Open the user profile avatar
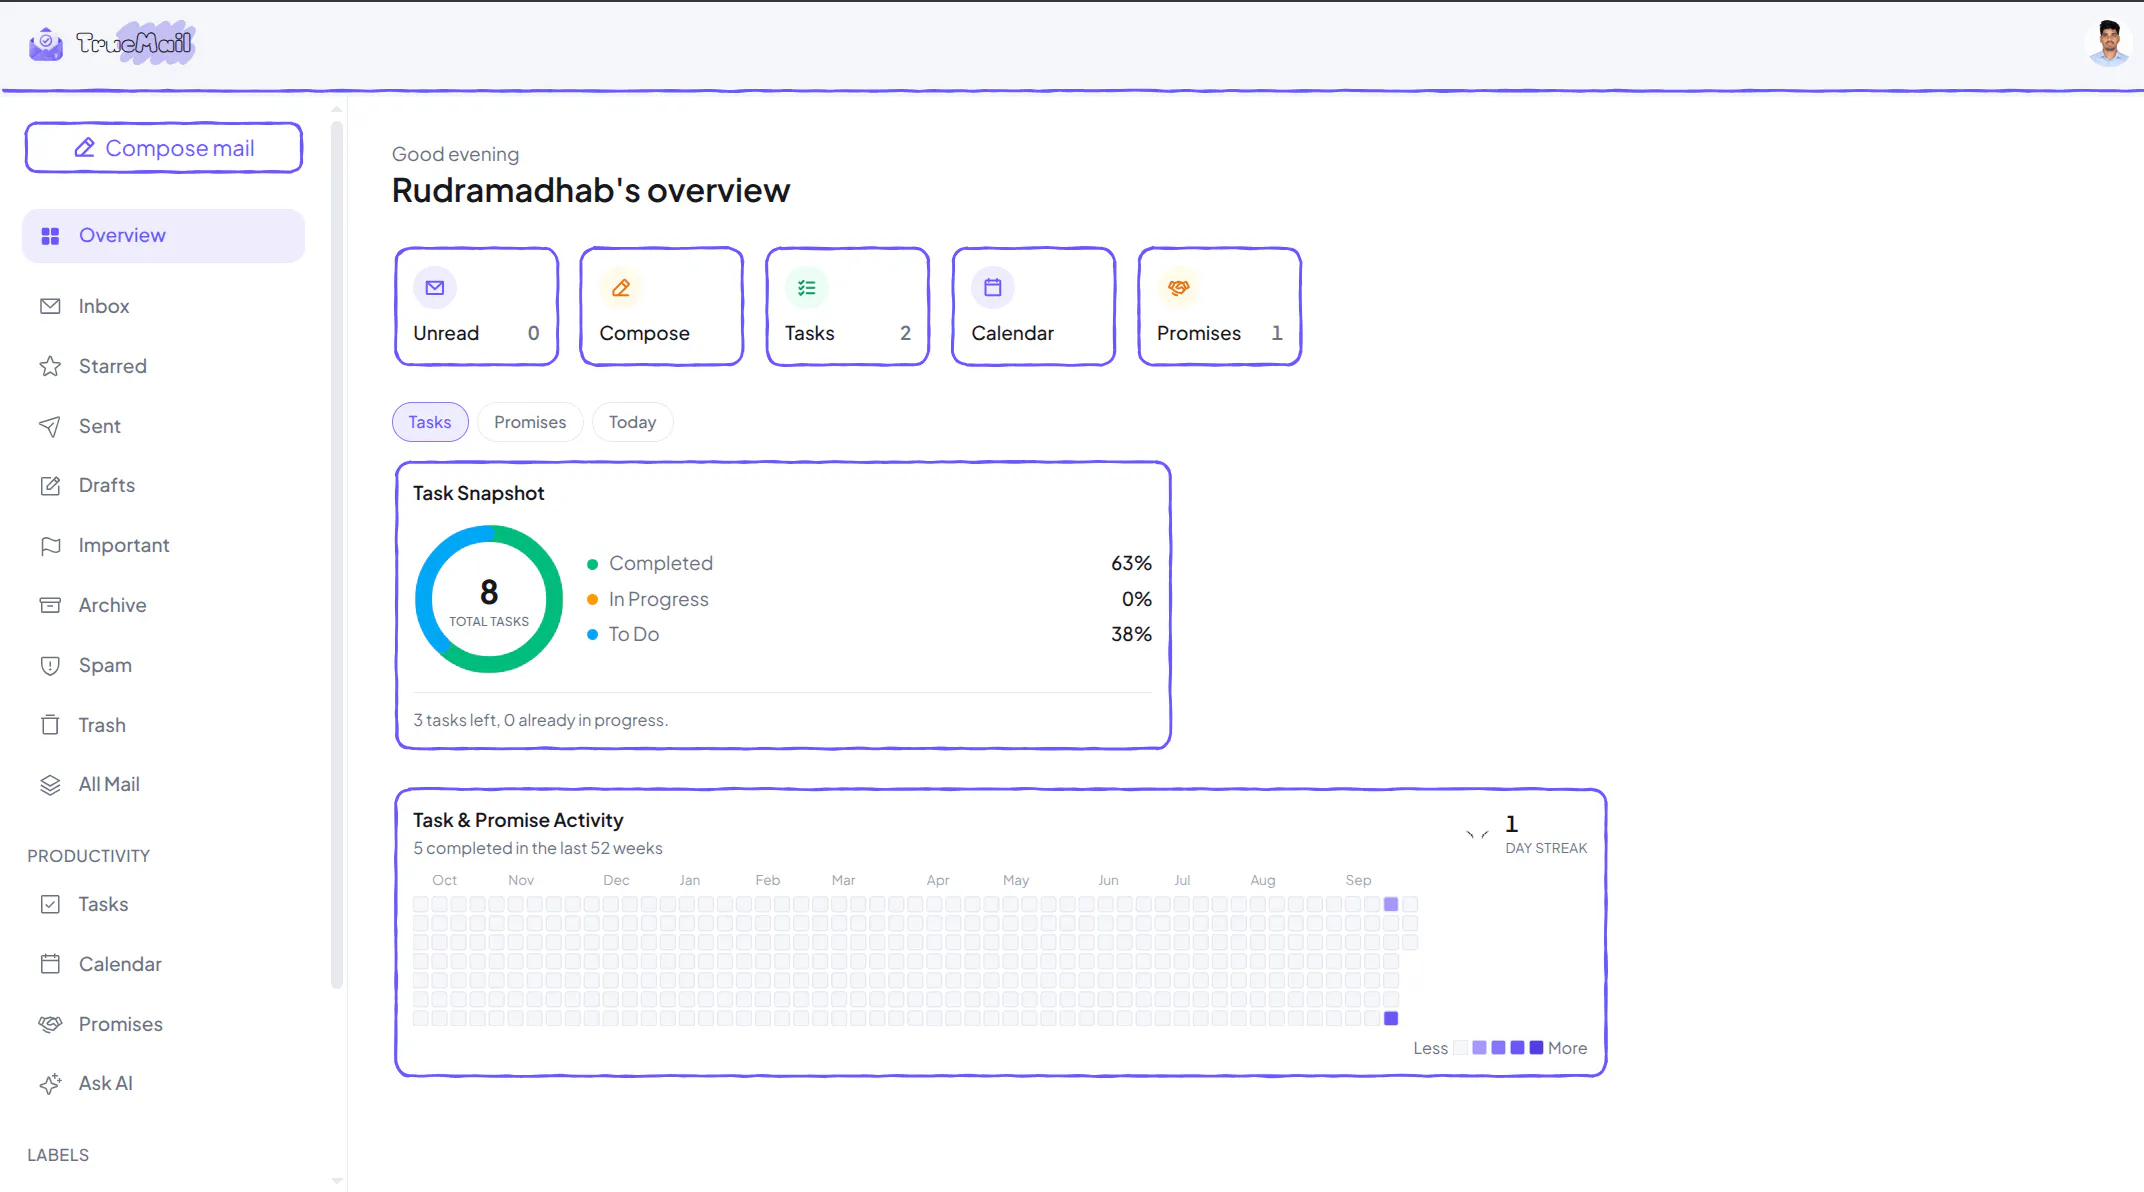 tap(2109, 43)
